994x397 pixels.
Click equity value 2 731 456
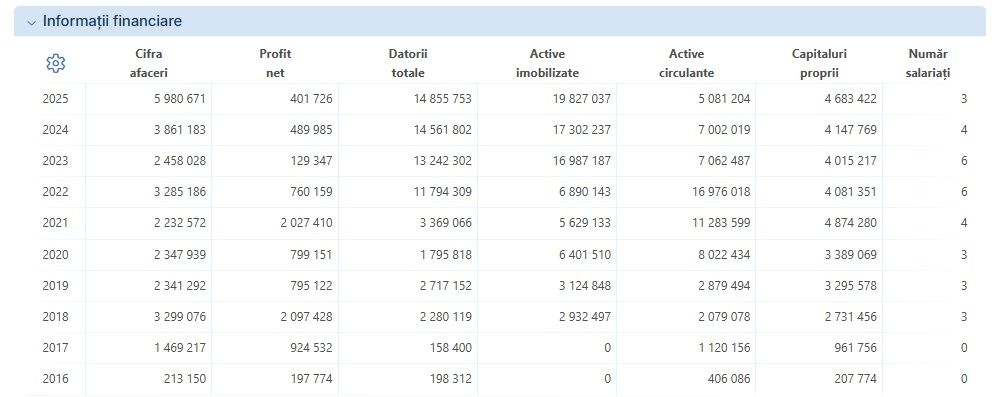[851, 316]
